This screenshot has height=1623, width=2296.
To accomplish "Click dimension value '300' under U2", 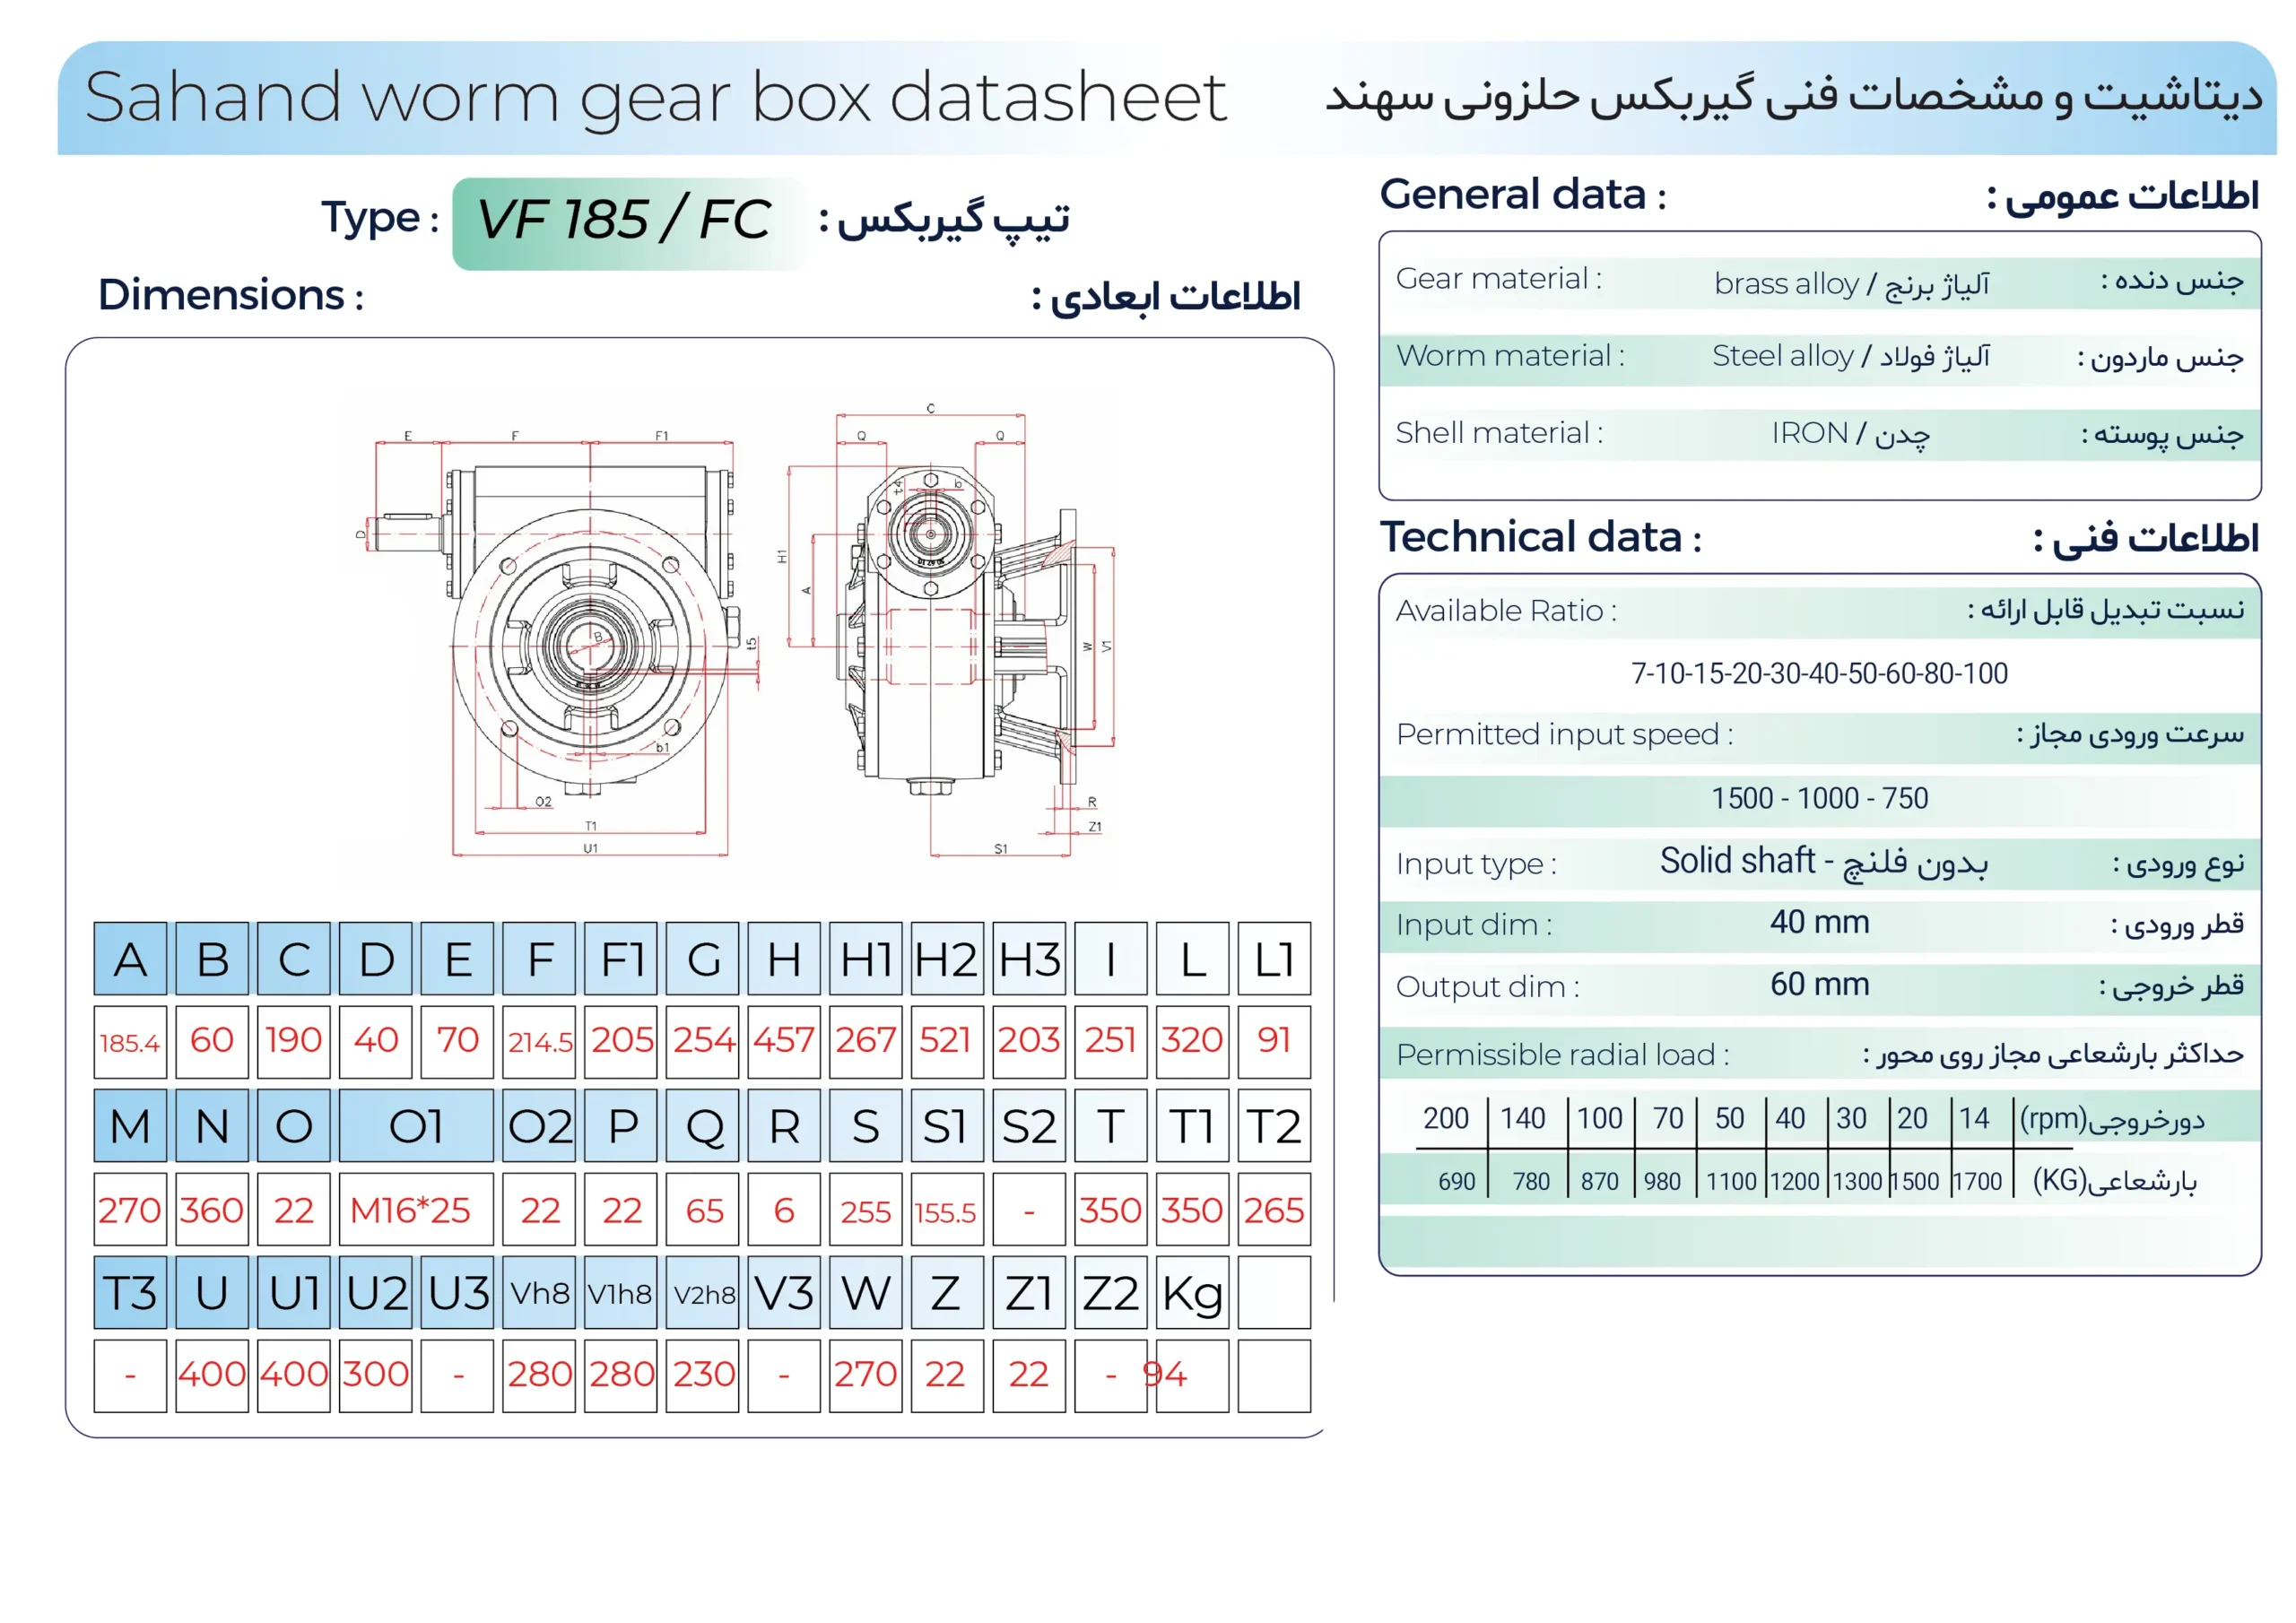I will [x=376, y=1375].
